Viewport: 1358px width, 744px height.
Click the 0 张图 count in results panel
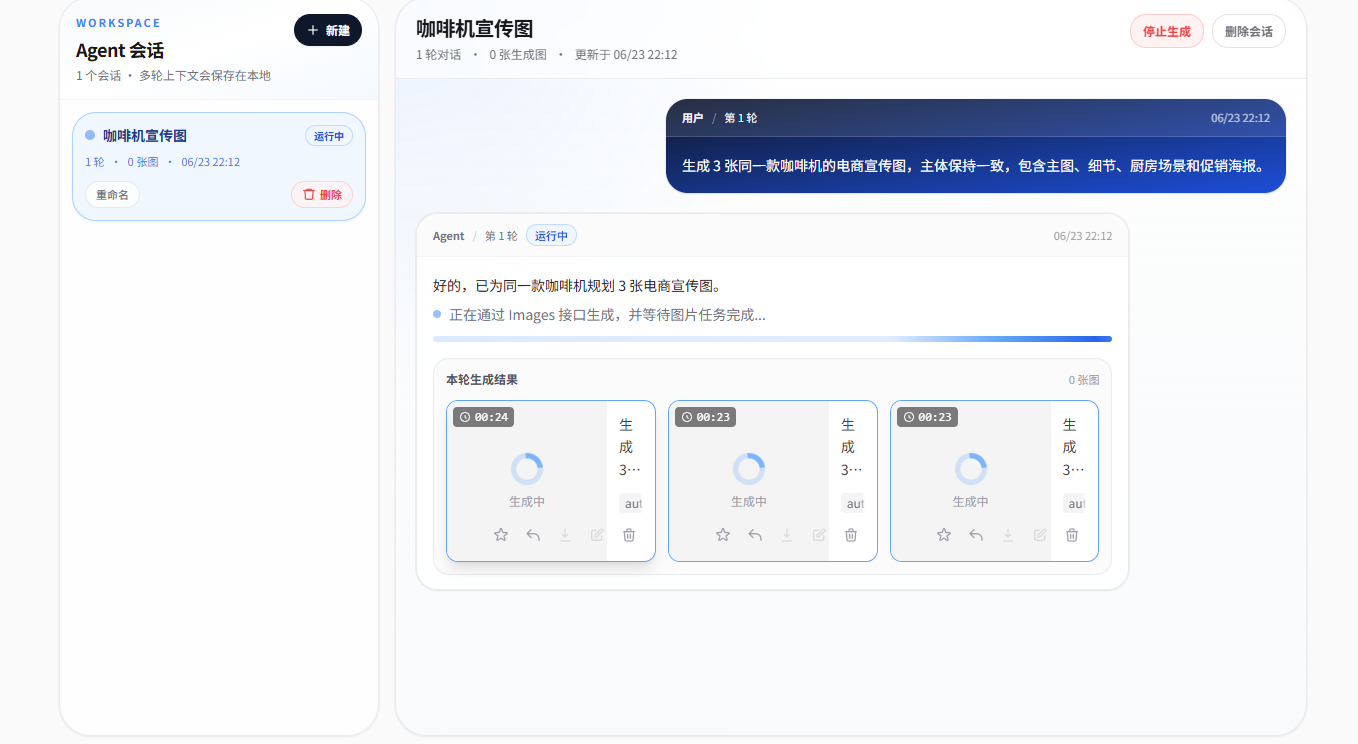click(x=1084, y=380)
